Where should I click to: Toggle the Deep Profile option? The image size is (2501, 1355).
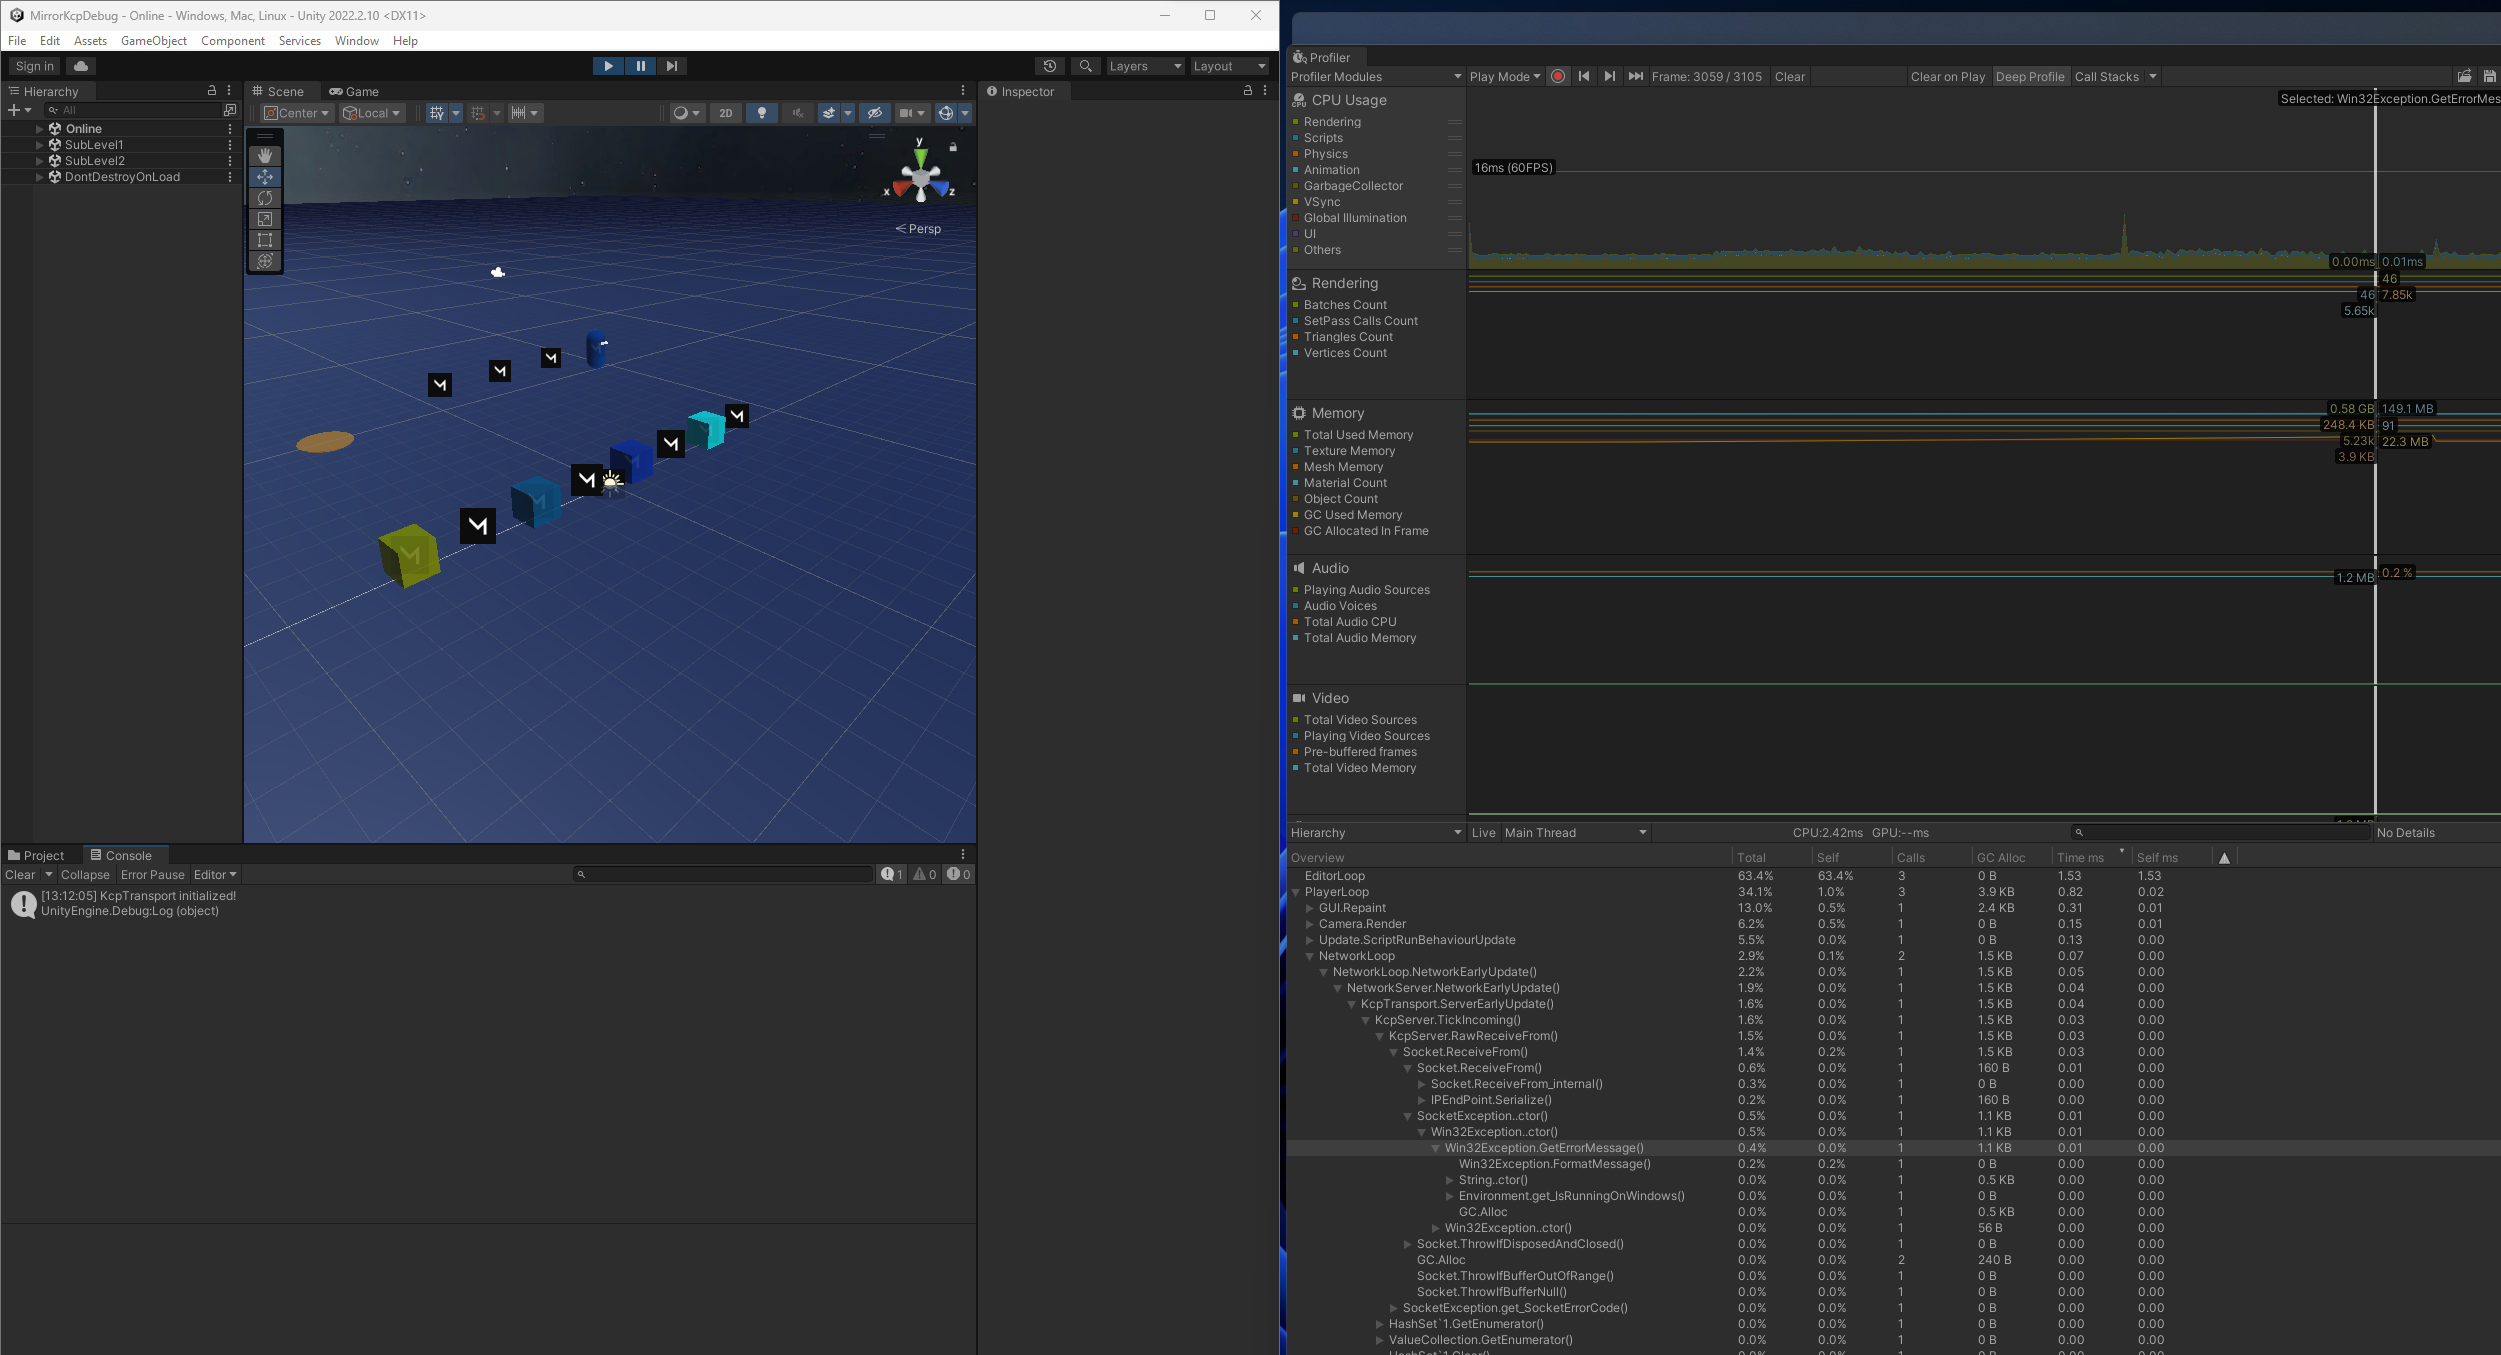coord(2029,77)
